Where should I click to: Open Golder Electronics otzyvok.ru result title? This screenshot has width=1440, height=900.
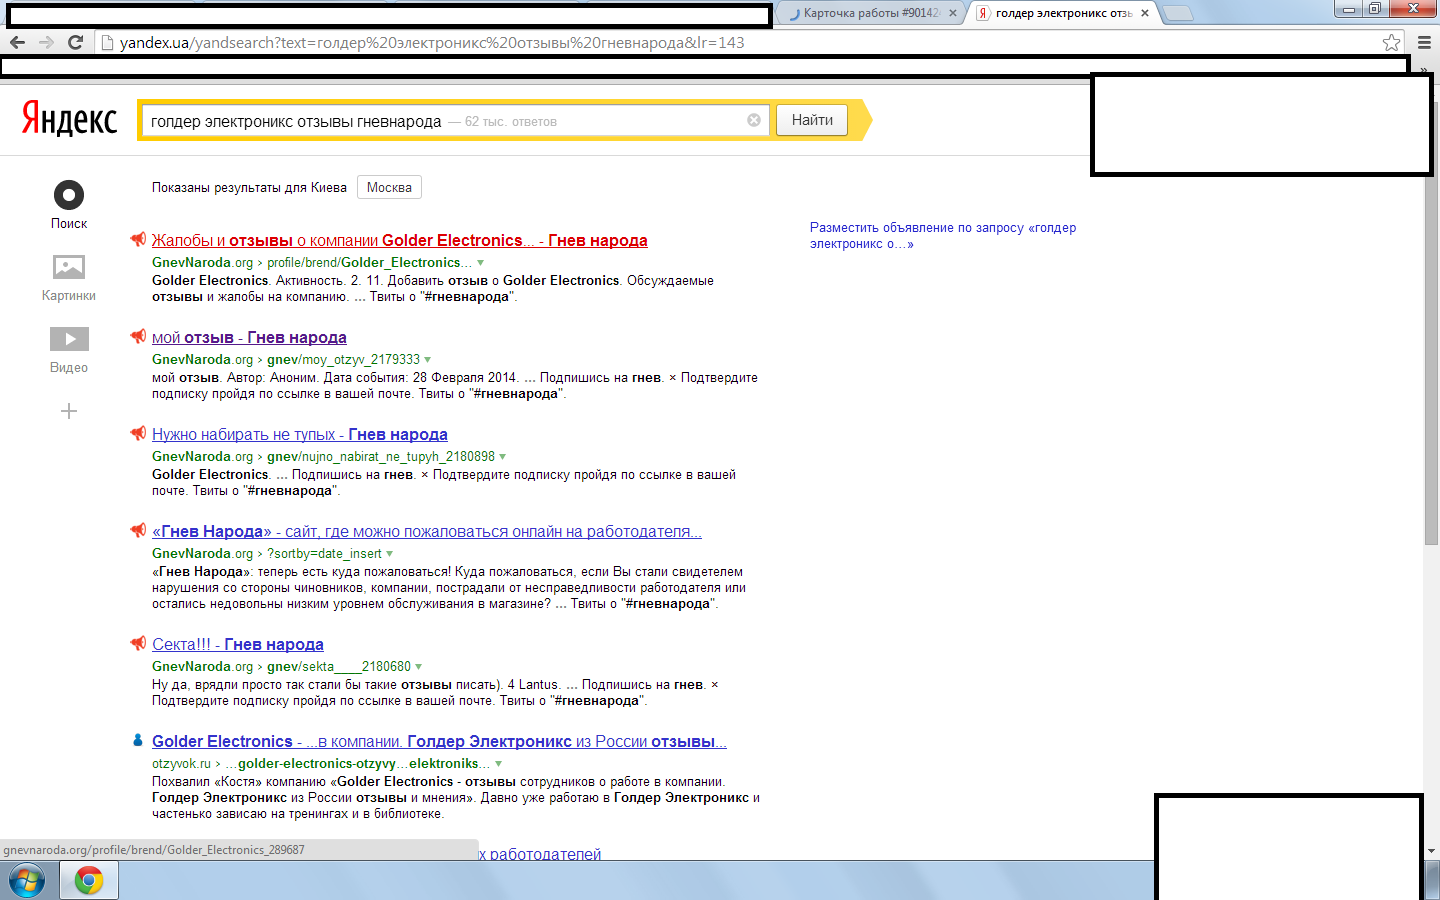[x=439, y=741]
